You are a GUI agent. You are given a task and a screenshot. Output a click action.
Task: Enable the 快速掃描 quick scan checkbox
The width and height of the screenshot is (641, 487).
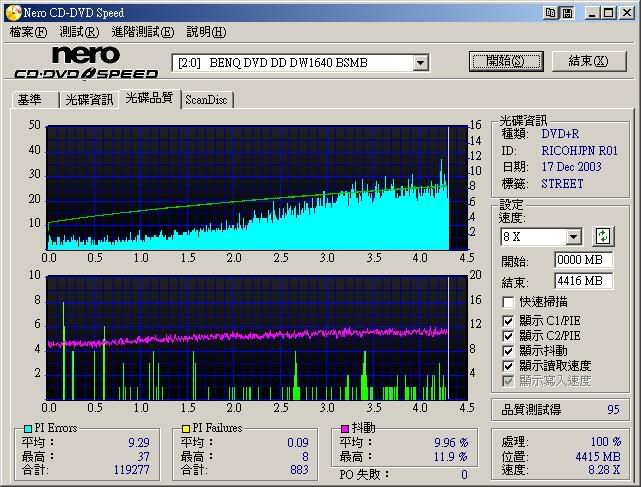pyautogui.click(x=508, y=302)
